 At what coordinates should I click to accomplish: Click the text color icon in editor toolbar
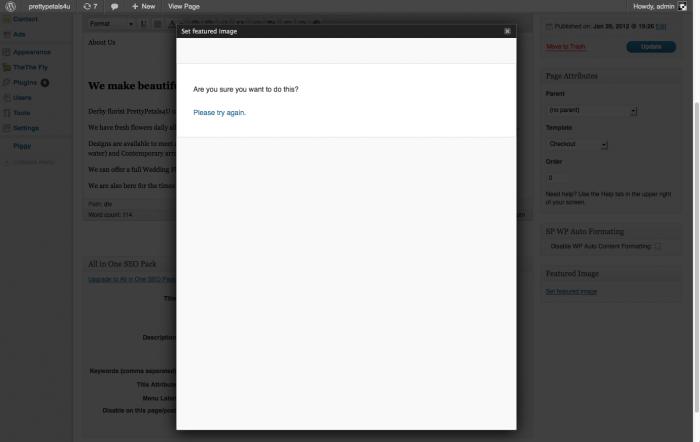tap(171, 24)
